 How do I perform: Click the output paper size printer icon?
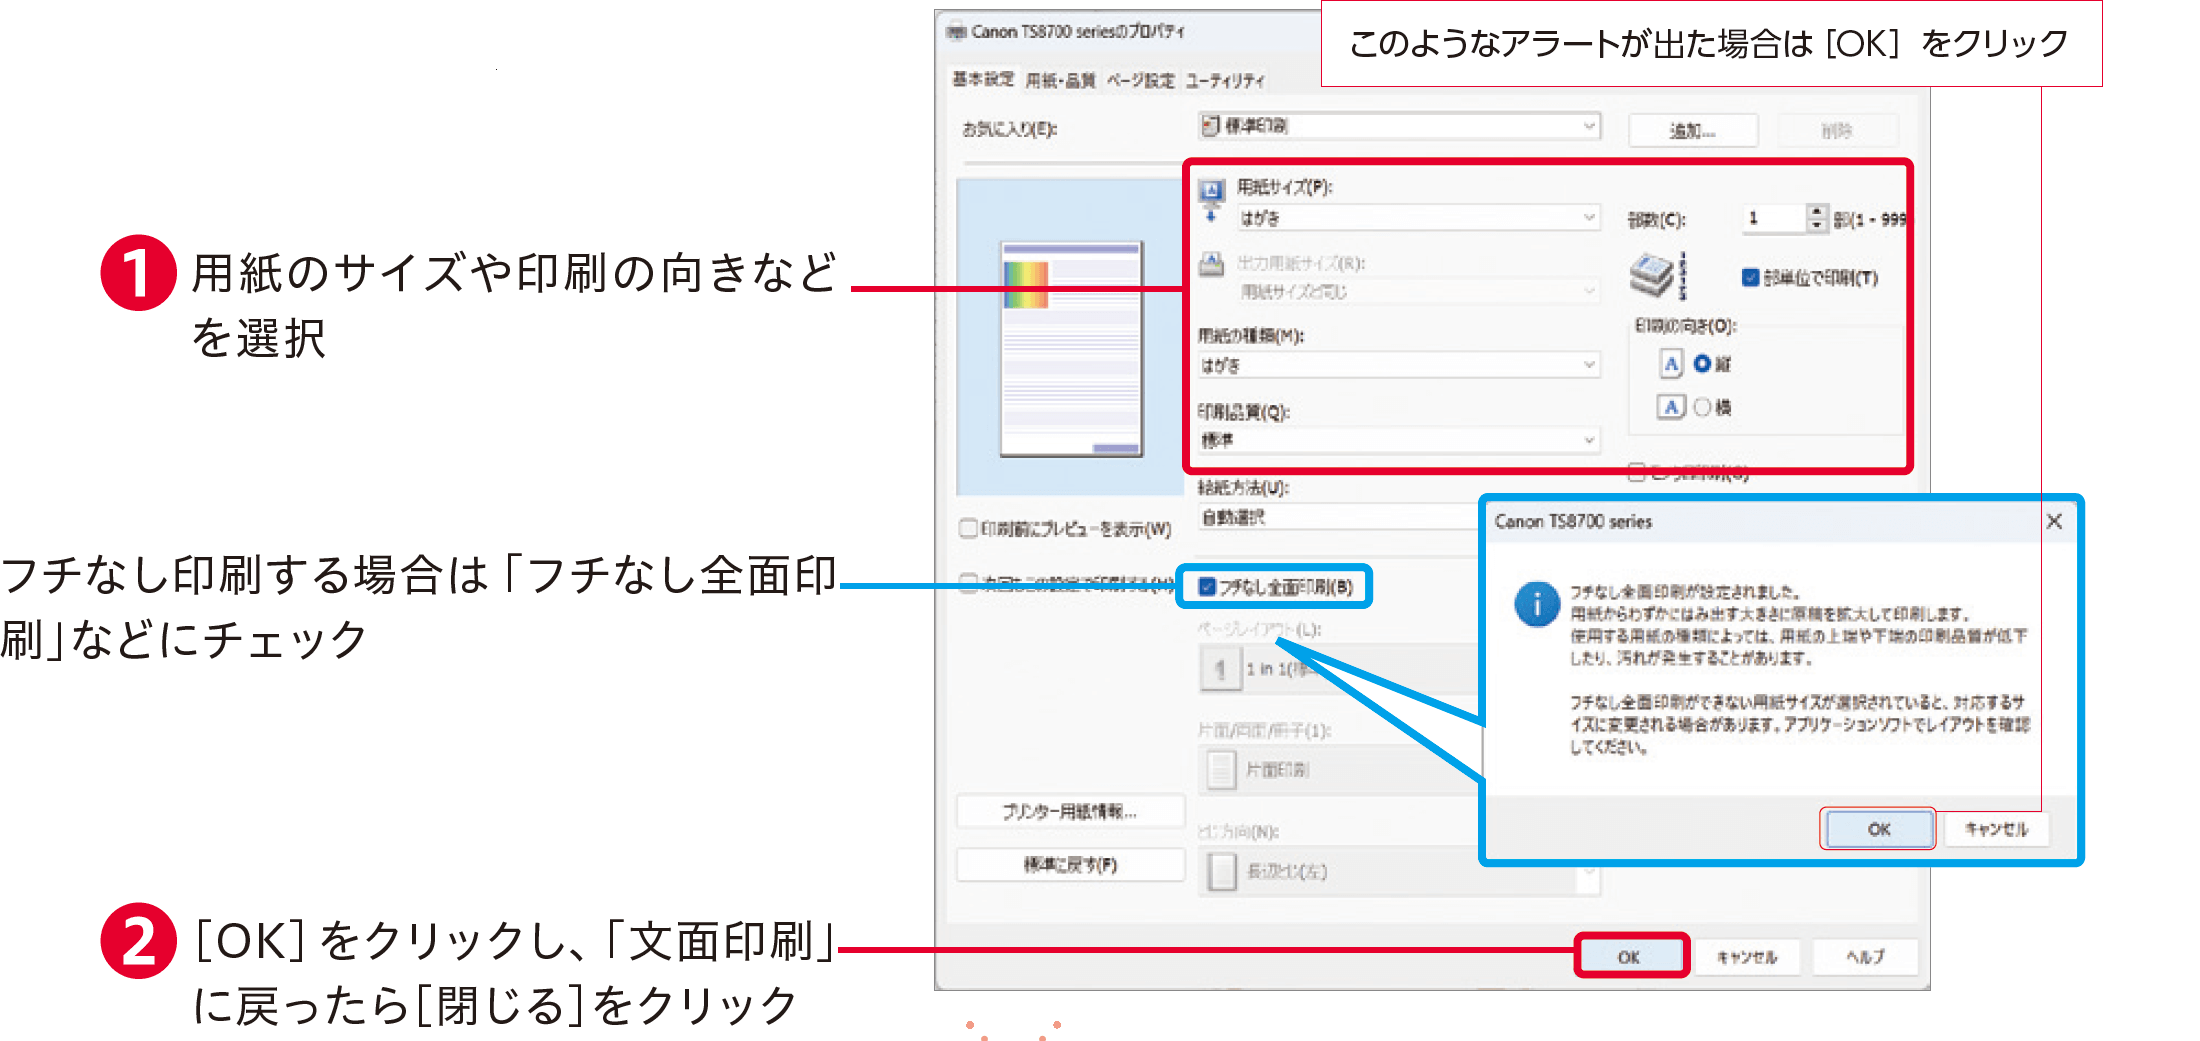click(1211, 264)
